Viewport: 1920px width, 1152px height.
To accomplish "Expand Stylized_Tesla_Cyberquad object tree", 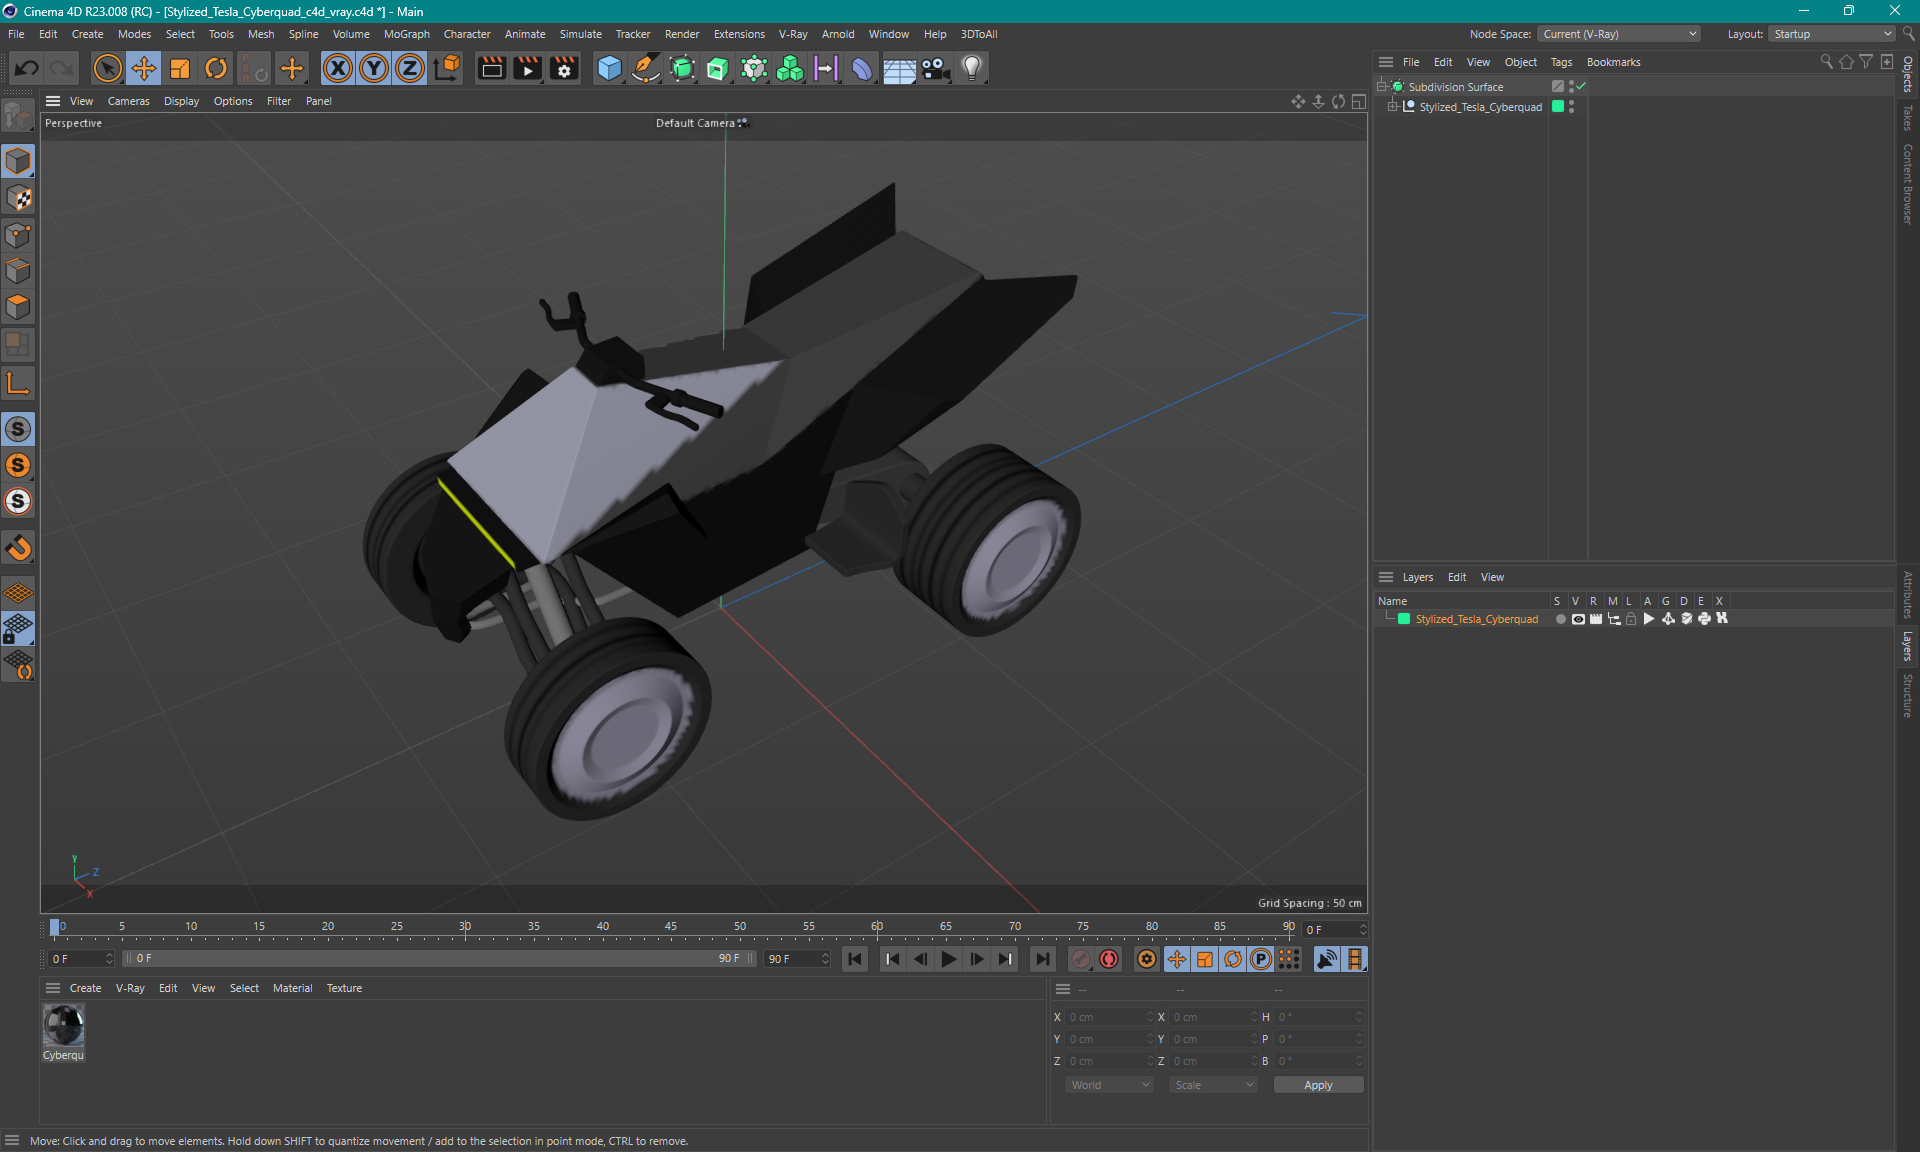I will pyautogui.click(x=1393, y=106).
